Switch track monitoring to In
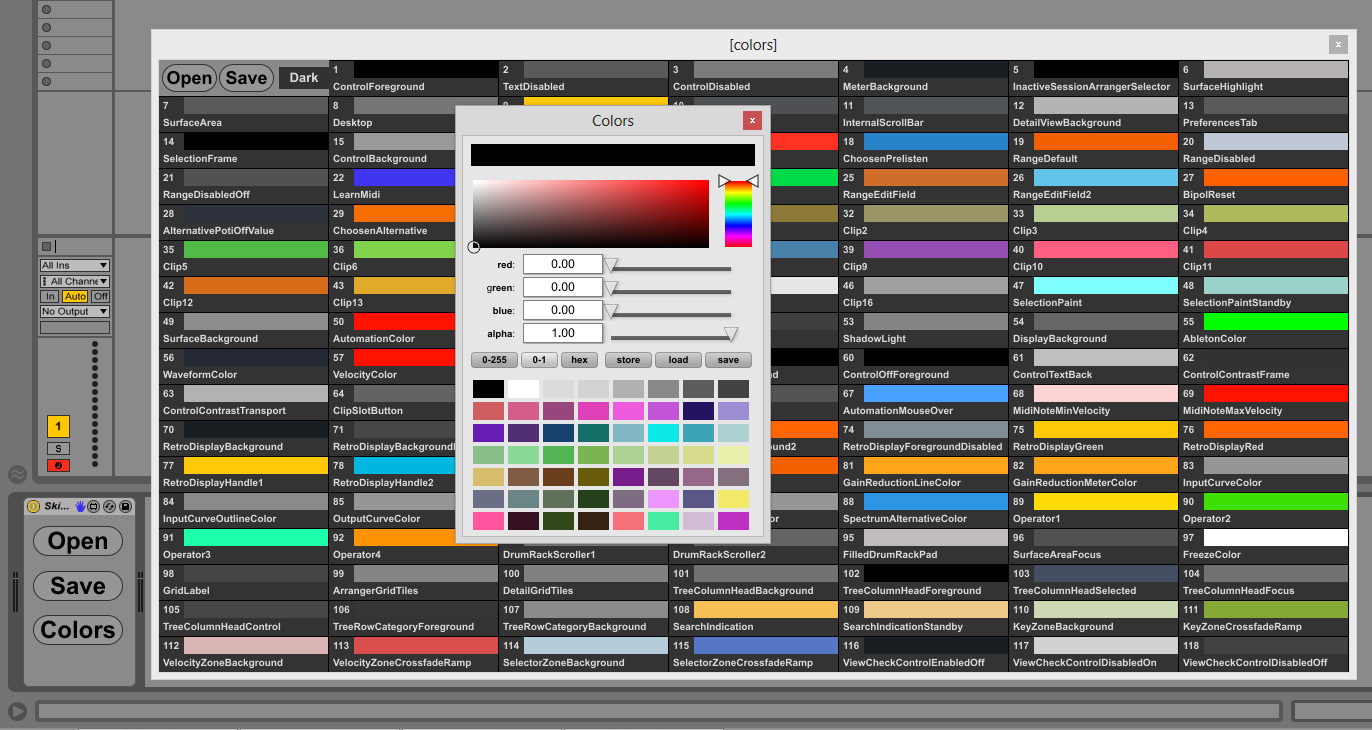1372x730 pixels. tap(49, 296)
